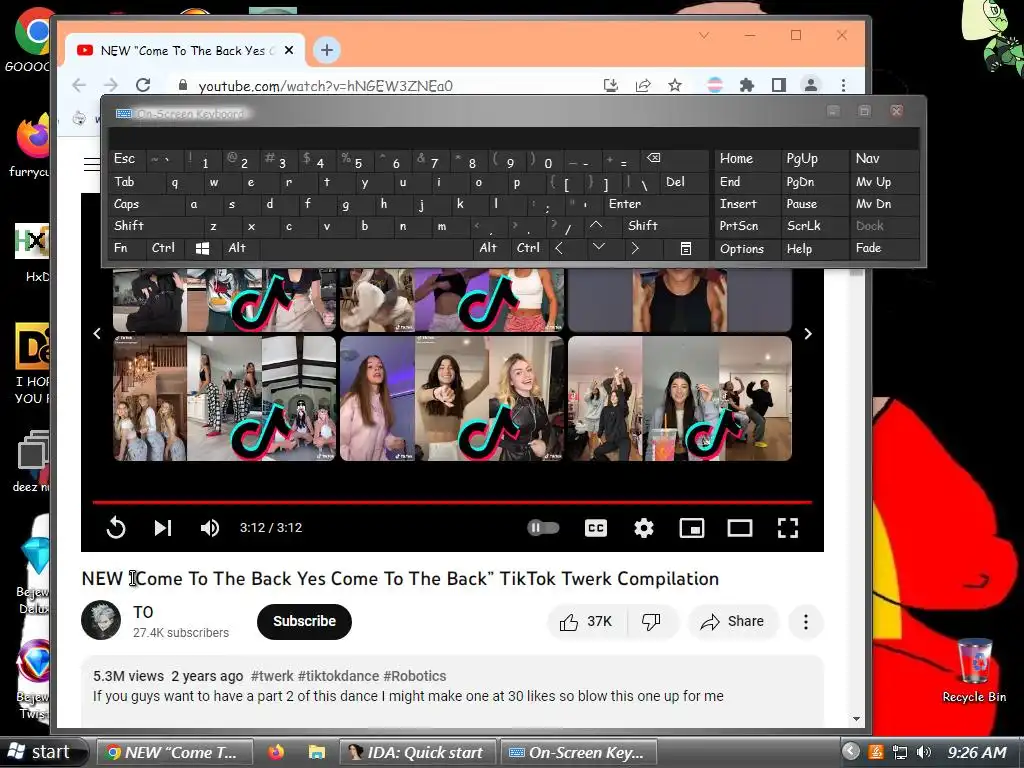
Task: Subscribe to the TO channel
Action: [x=304, y=621]
